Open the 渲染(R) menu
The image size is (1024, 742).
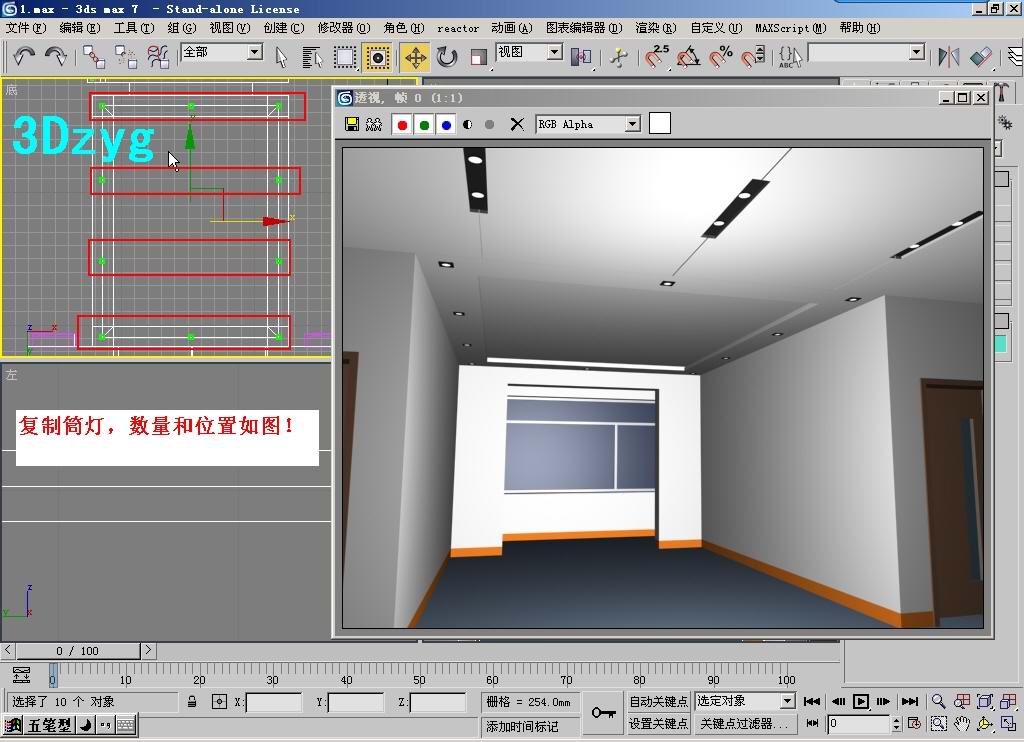click(x=655, y=28)
